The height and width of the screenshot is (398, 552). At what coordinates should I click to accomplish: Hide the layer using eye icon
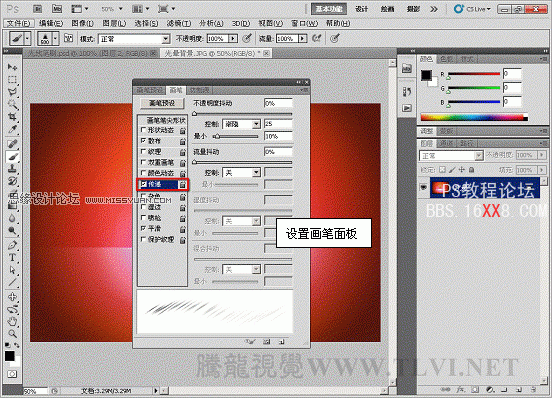[424, 188]
